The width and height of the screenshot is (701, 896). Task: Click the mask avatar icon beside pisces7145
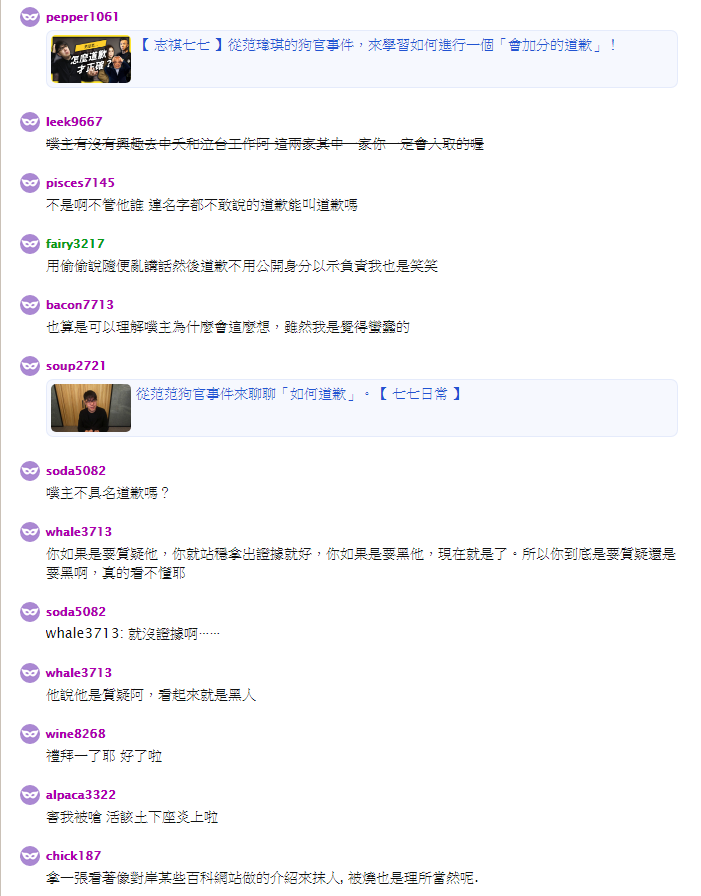click(30, 183)
